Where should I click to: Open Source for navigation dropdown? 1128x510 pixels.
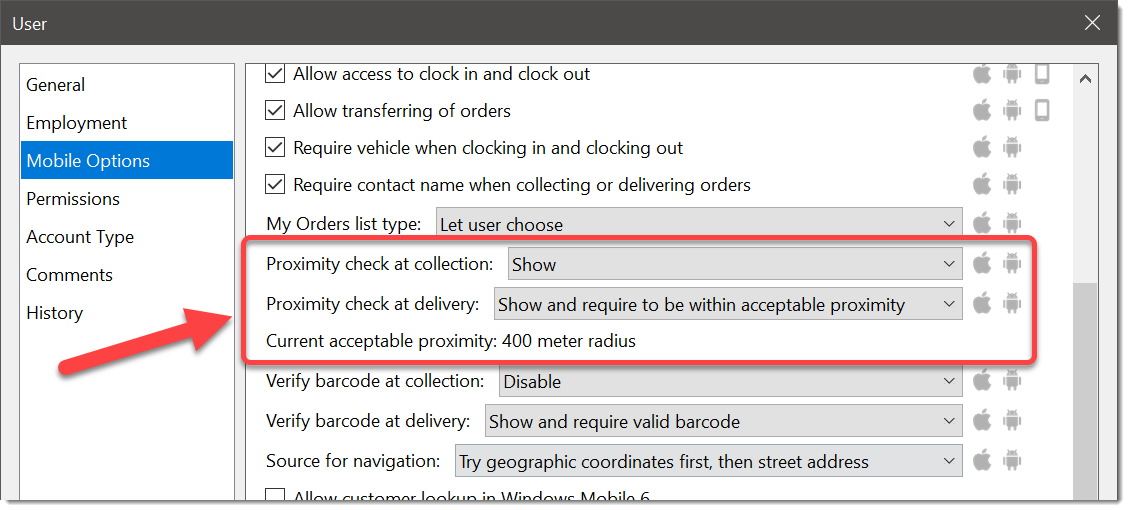[x=709, y=461]
